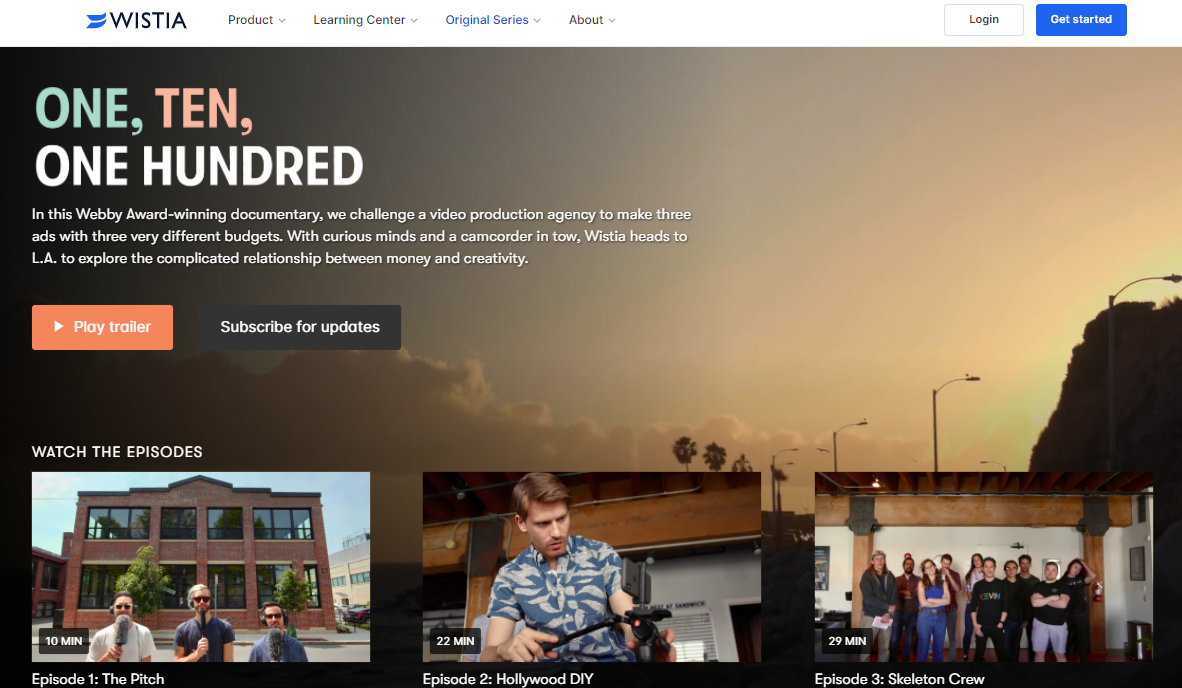1182x688 pixels.
Task: Click Subscribe for updates button
Action: pos(300,327)
